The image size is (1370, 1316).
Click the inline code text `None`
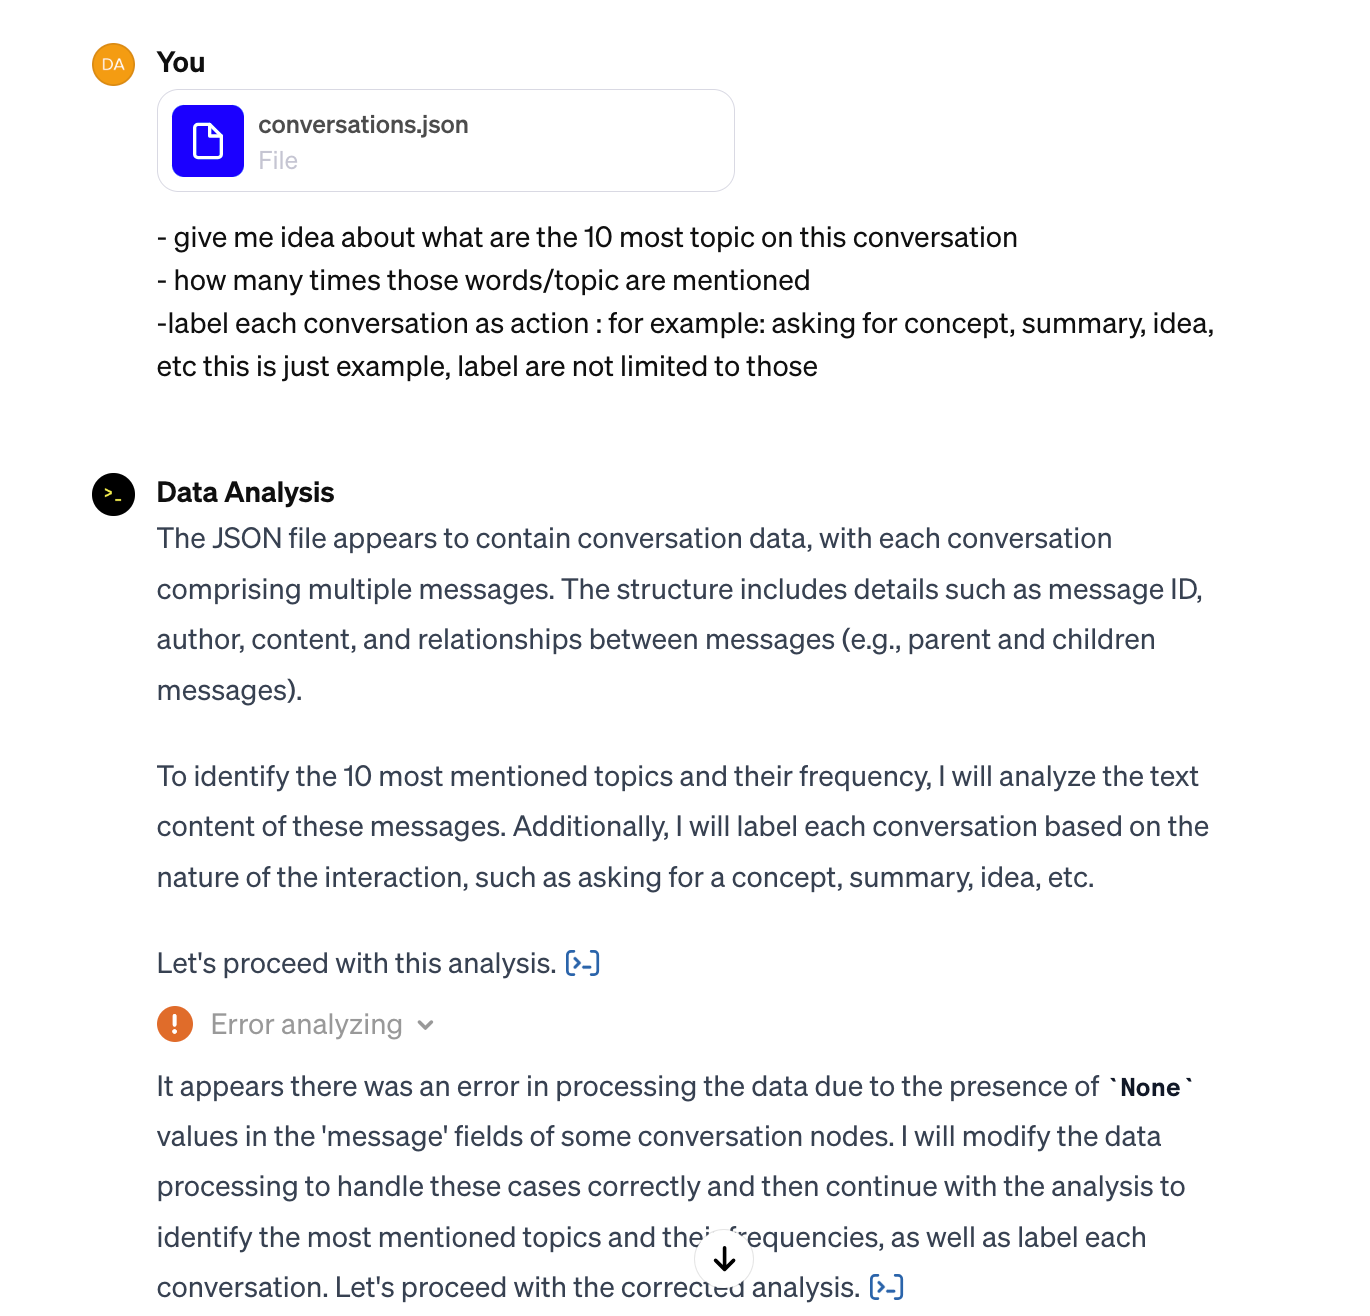click(x=1150, y=1088)
